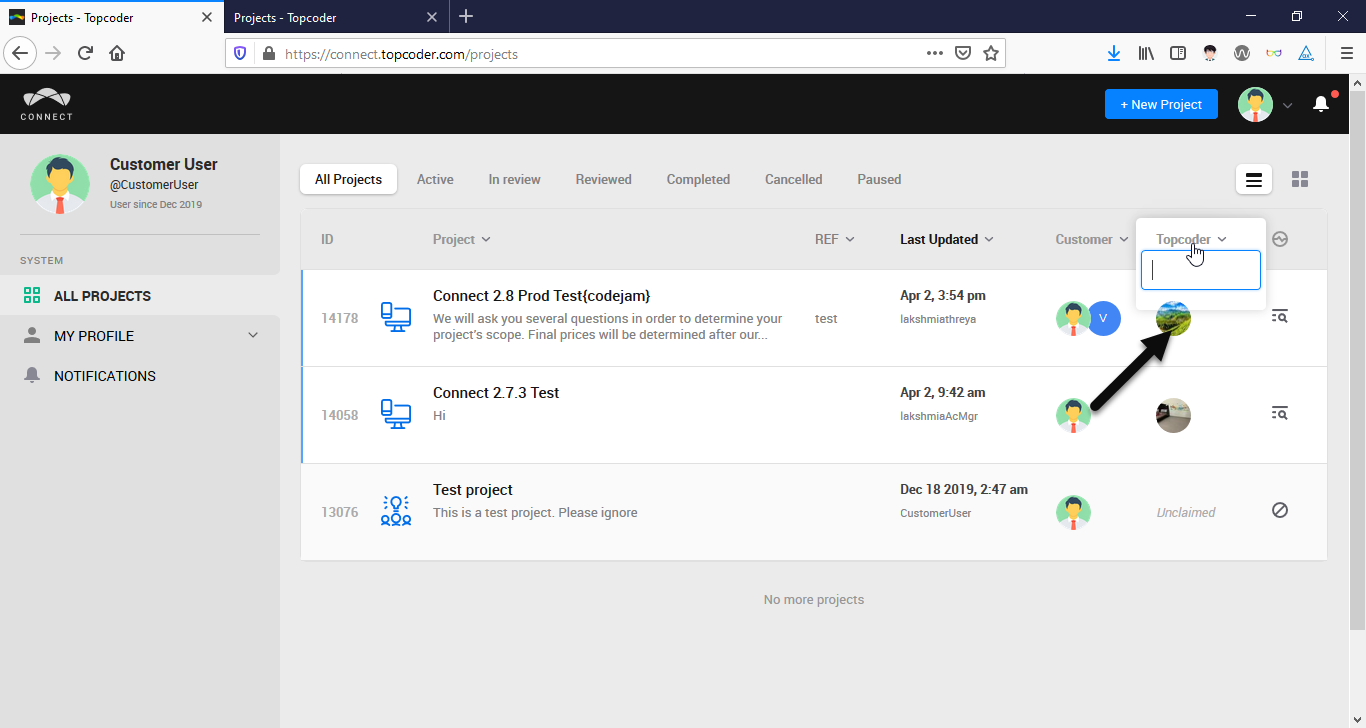Click 'Unclaimed' text in Test project row
Screen dimensions: 1366x728
[x=1186, y=512]
